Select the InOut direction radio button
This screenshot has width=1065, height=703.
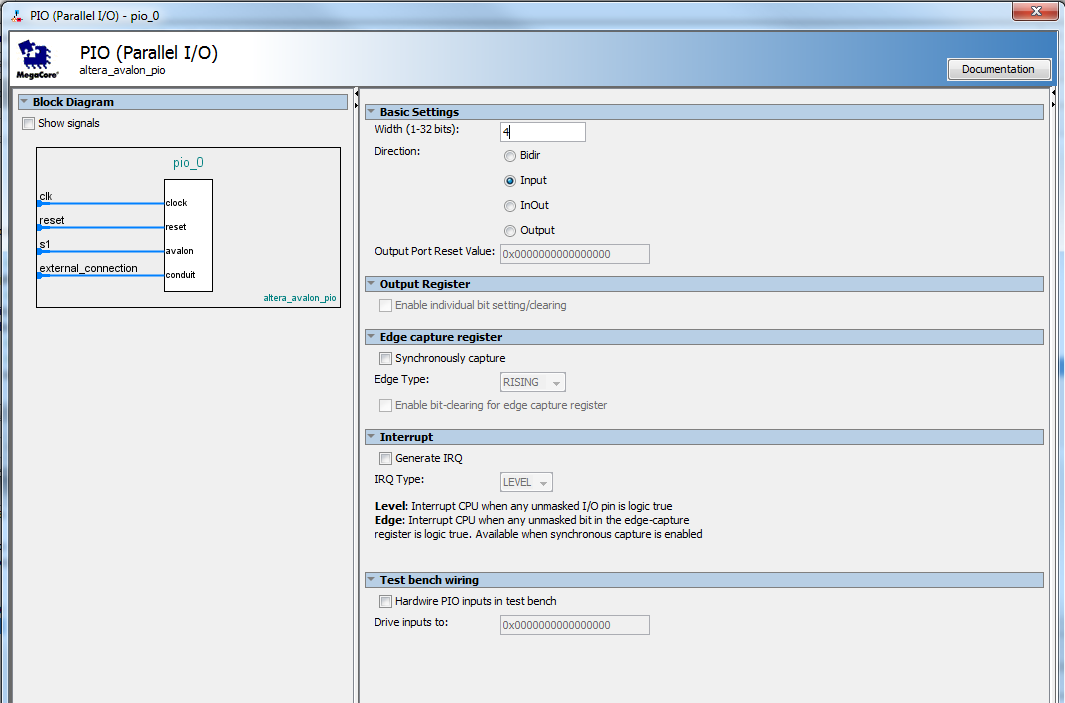tap(510, 206)
